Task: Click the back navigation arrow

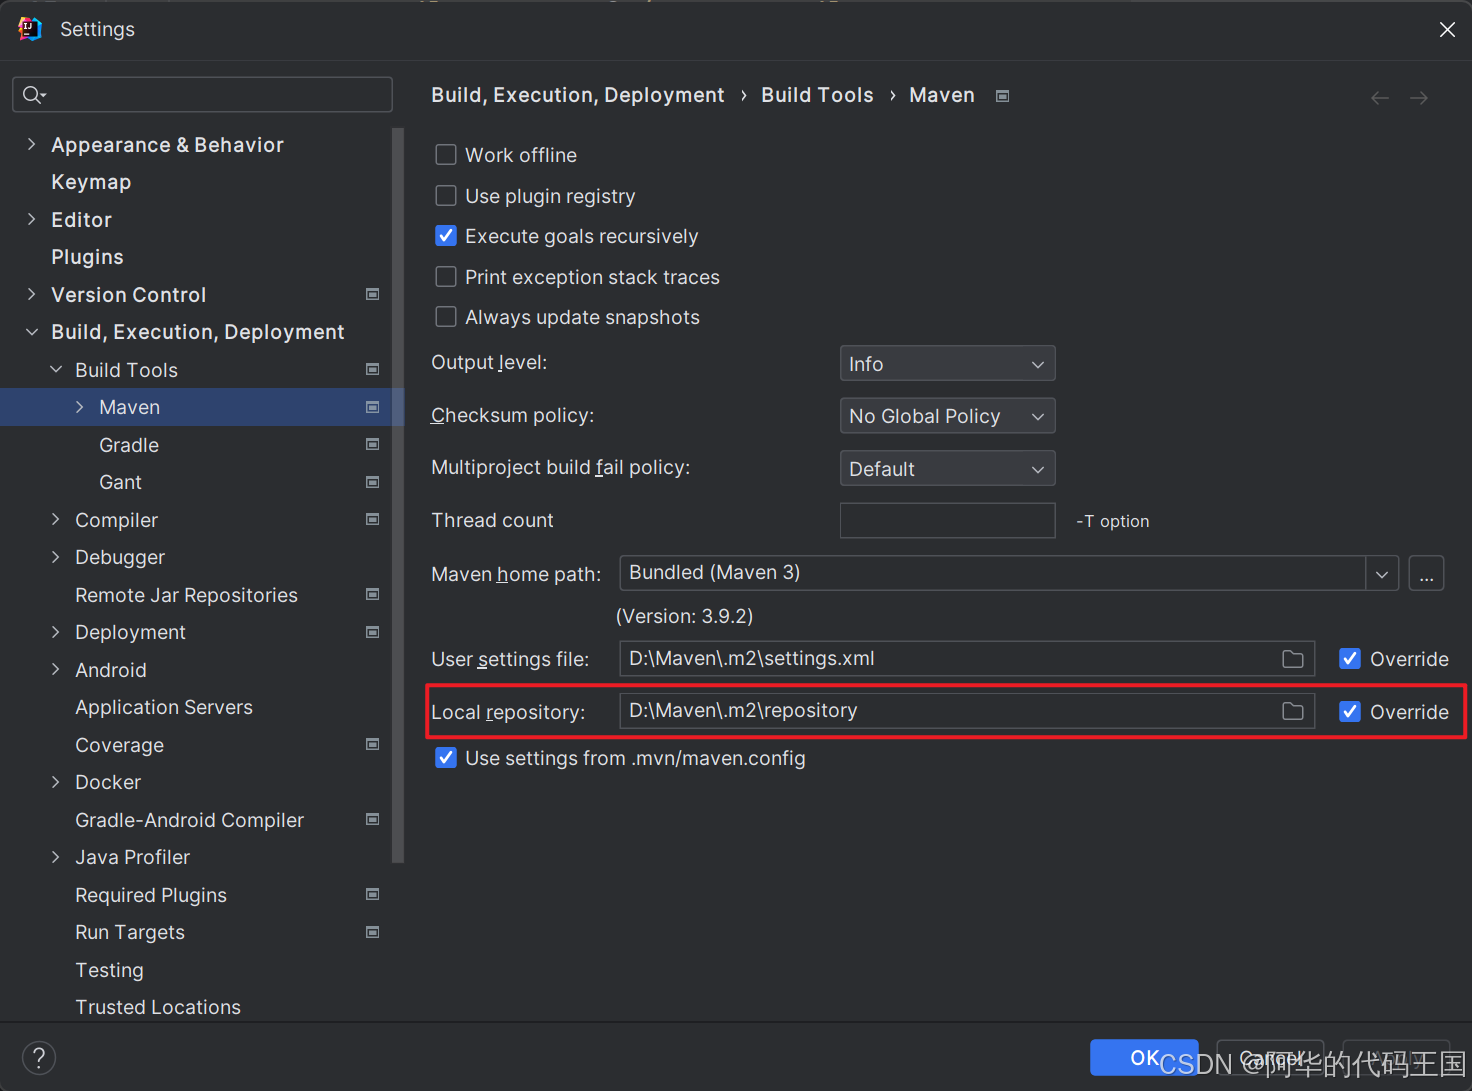Action: pos(1380,98)
